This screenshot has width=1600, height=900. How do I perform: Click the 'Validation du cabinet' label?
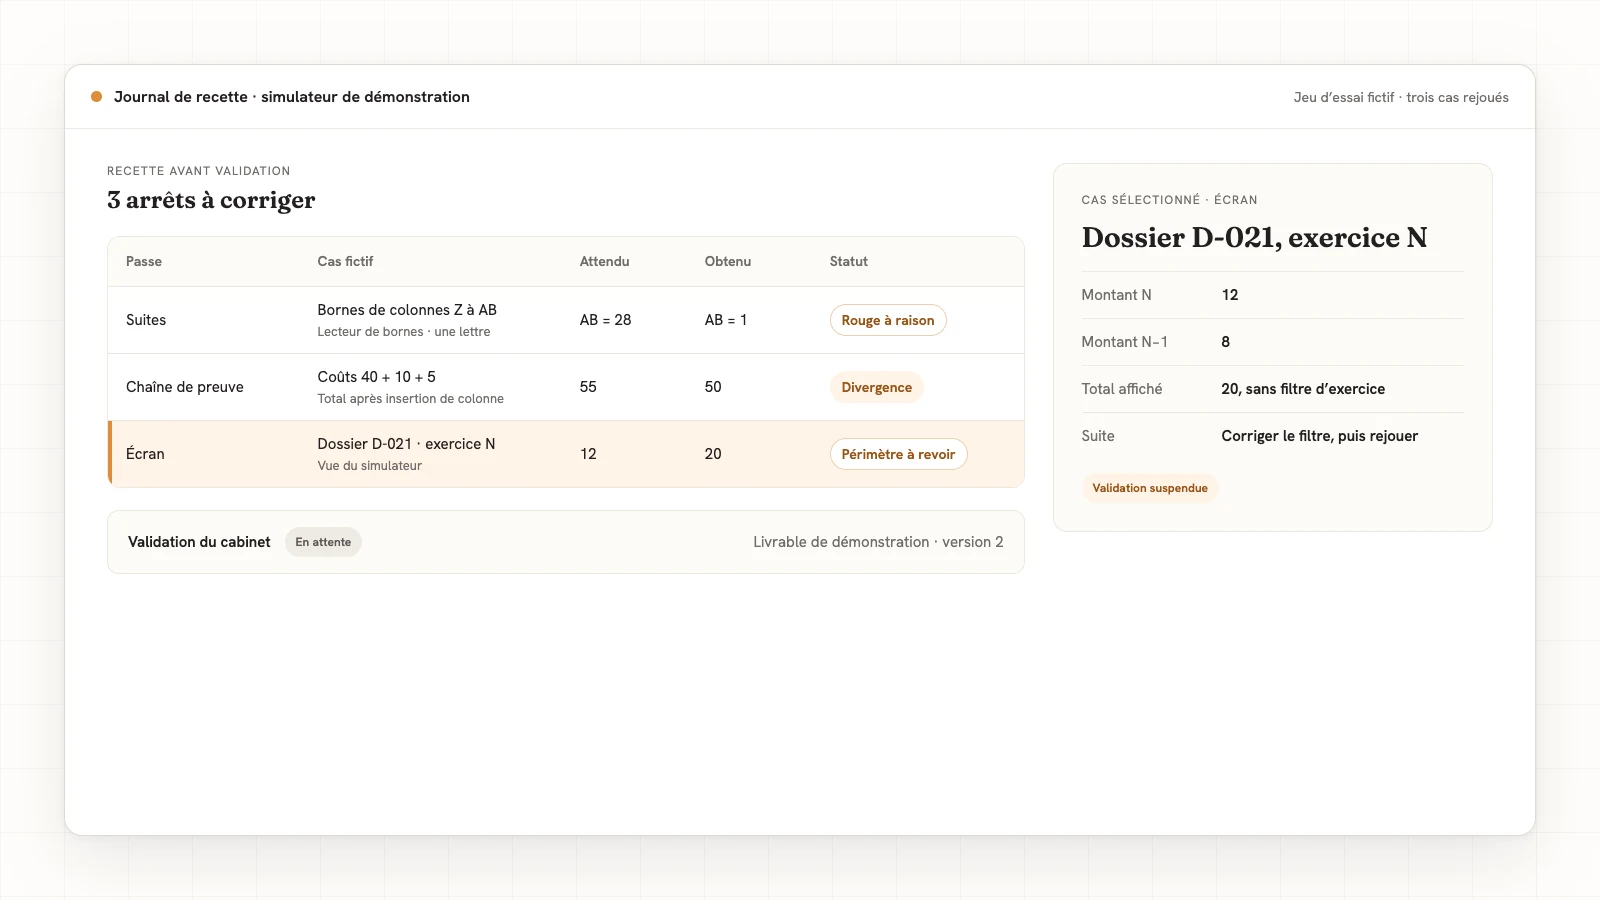(199, 542)
